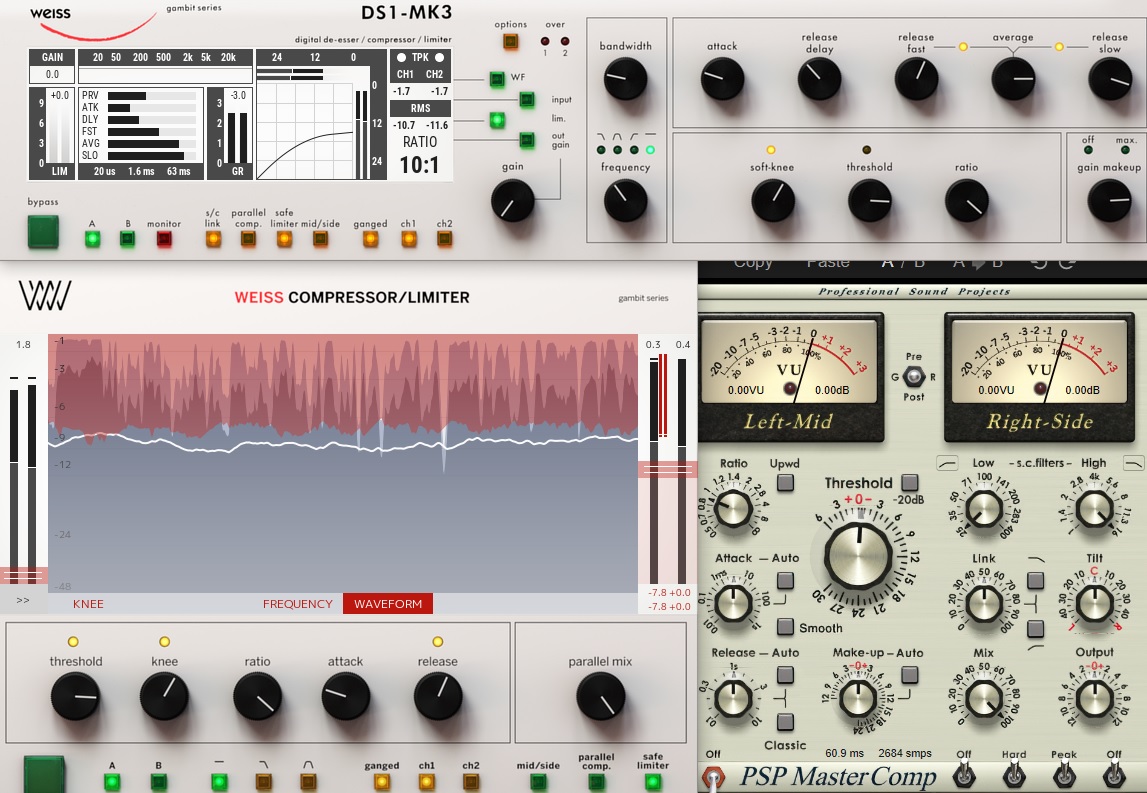Toggle mid/side button in DS1-MK3
Viewport: 1147px width, 793px height.
pyautogui.click(x=320, y=238)
